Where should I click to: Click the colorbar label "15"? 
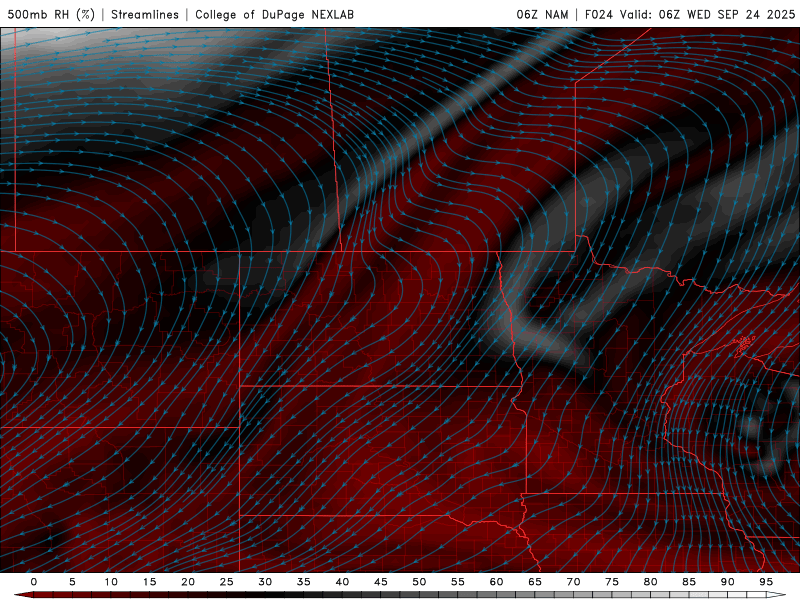(x=149, y=582)
